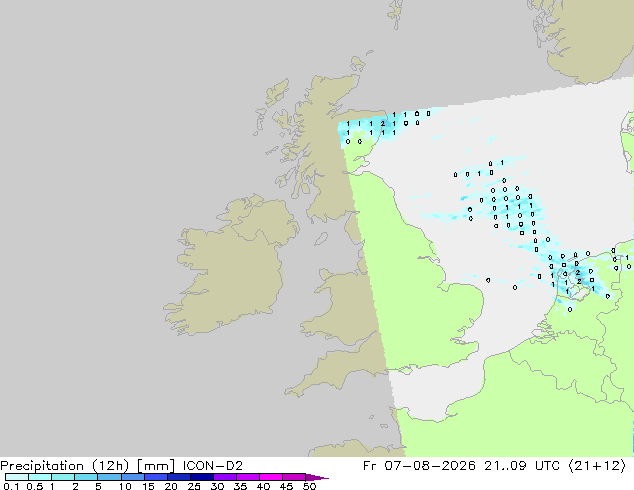The width and height of the screenshot is (634, 490).
Task: Click the (21+12) forecast offset label
Action: 597,466
